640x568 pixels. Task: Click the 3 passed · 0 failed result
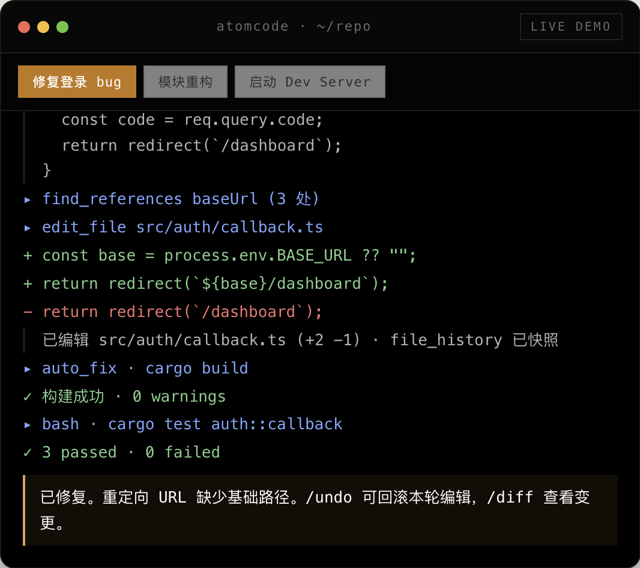pos(131,452)
